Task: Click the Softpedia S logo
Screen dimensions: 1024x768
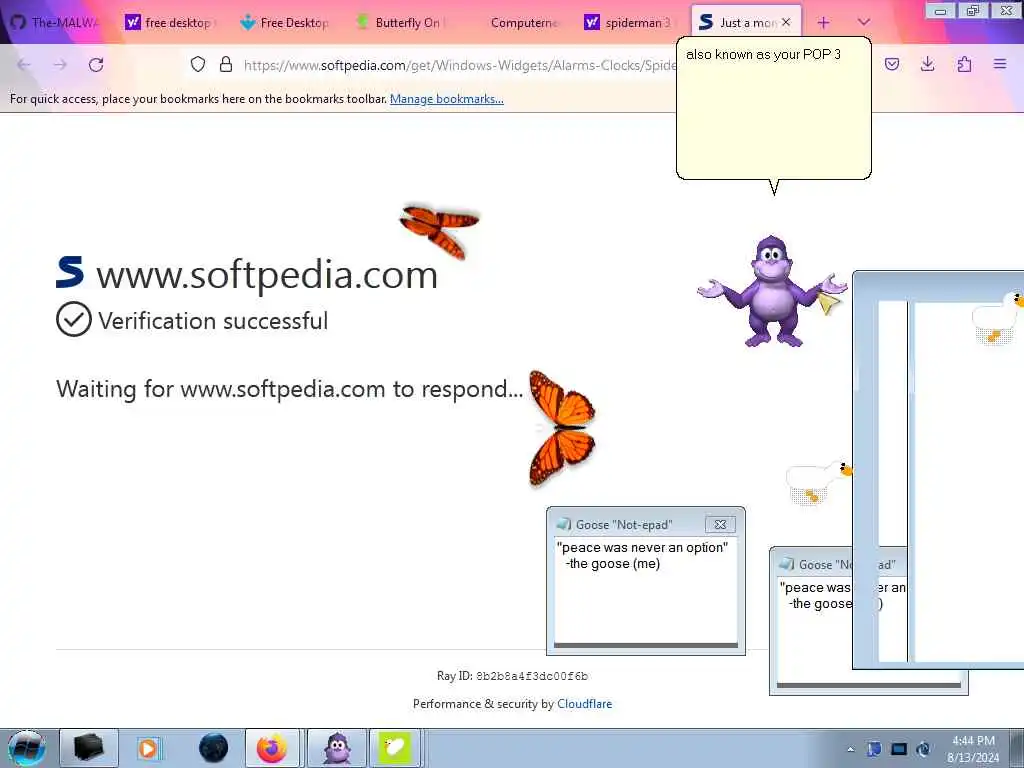Action: pyautogui.click(x=70, y=272)
